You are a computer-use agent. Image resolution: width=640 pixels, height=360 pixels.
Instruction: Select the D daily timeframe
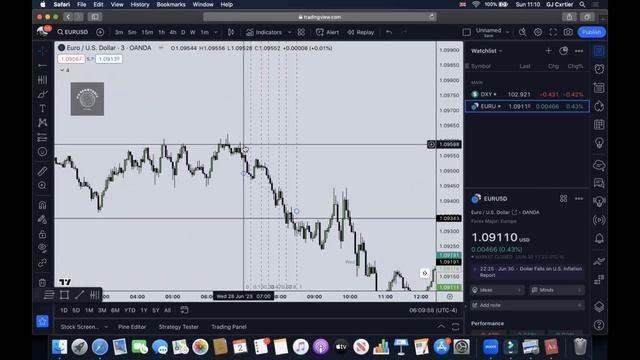point(183,32)
